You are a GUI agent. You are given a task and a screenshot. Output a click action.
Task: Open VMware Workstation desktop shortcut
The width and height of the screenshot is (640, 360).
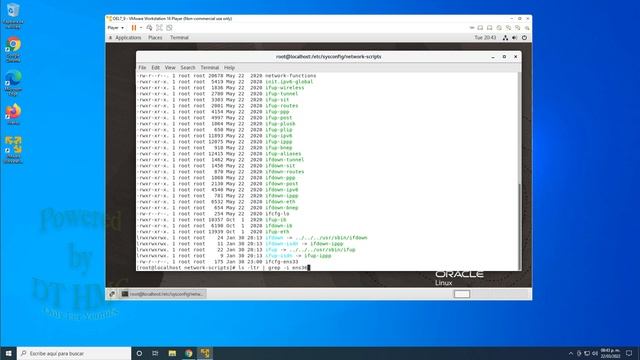coord(13,150)
